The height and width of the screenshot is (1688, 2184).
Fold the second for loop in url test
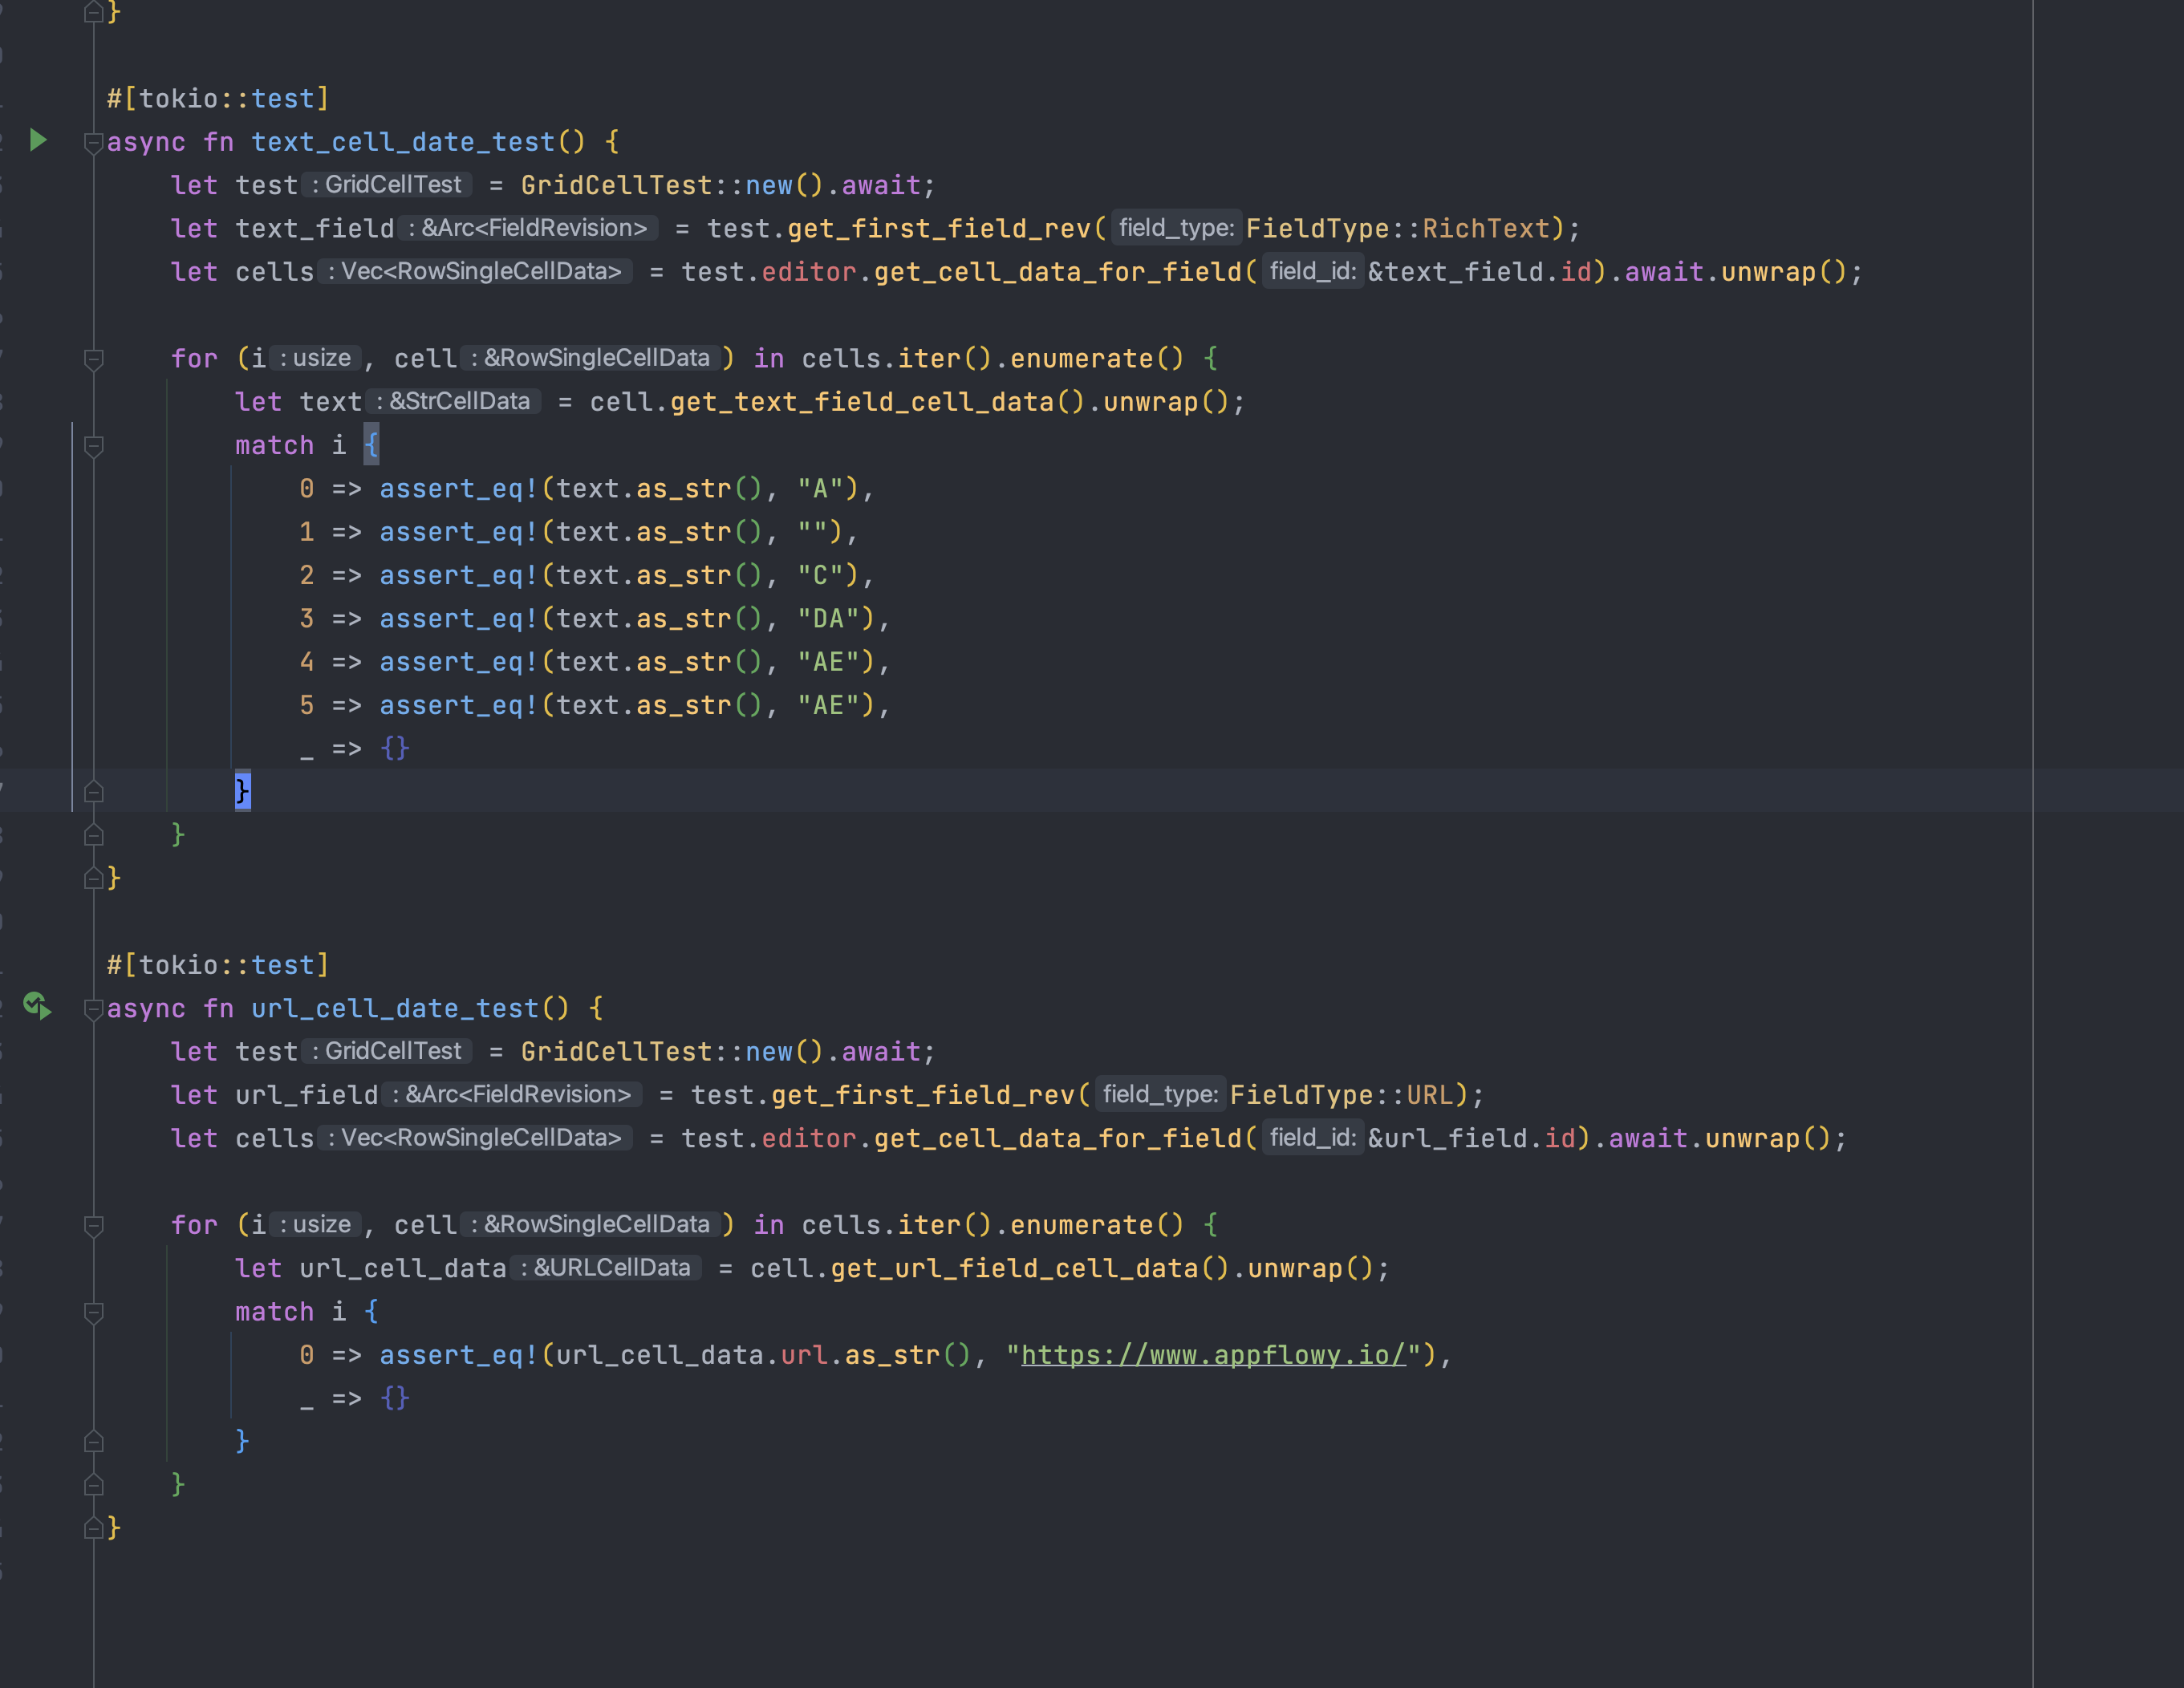coord(93,1225)
